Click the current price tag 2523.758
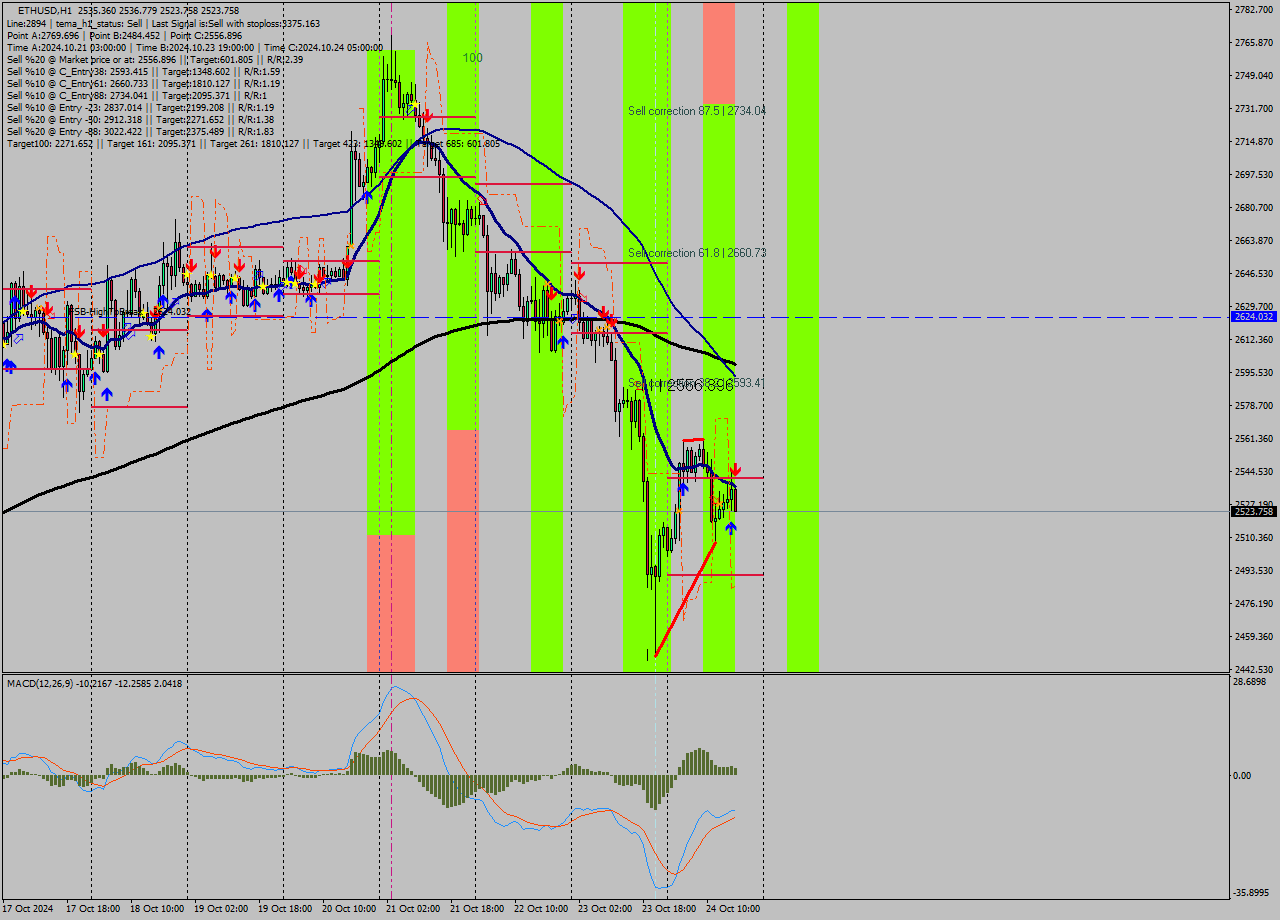The height and width of the screenshot is (920, 1280). tap(1253, 511)
